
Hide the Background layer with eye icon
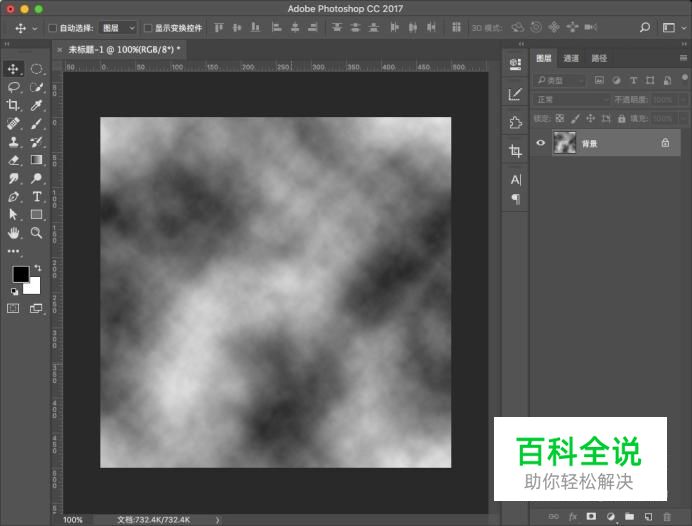coord(541,143)
